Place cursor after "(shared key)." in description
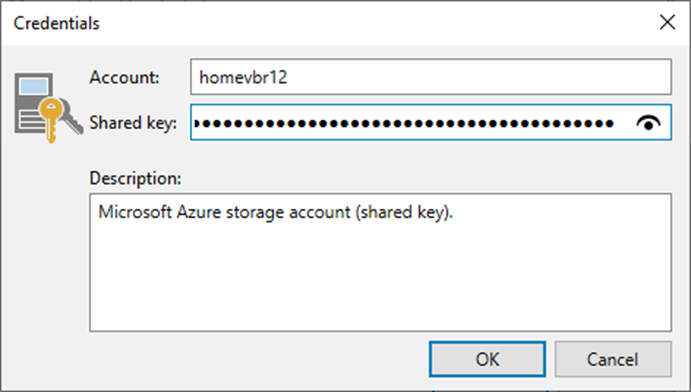Screen dimensions: 691x392 pyautogui.click(x=454, y=212)
